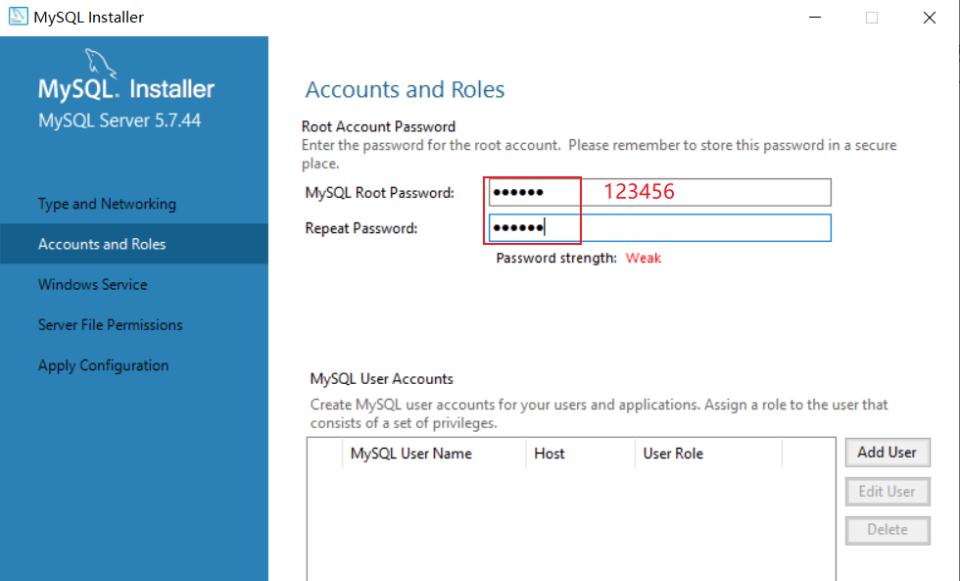
Task: Click the Weak password strength text
Action: pos(643,258)
